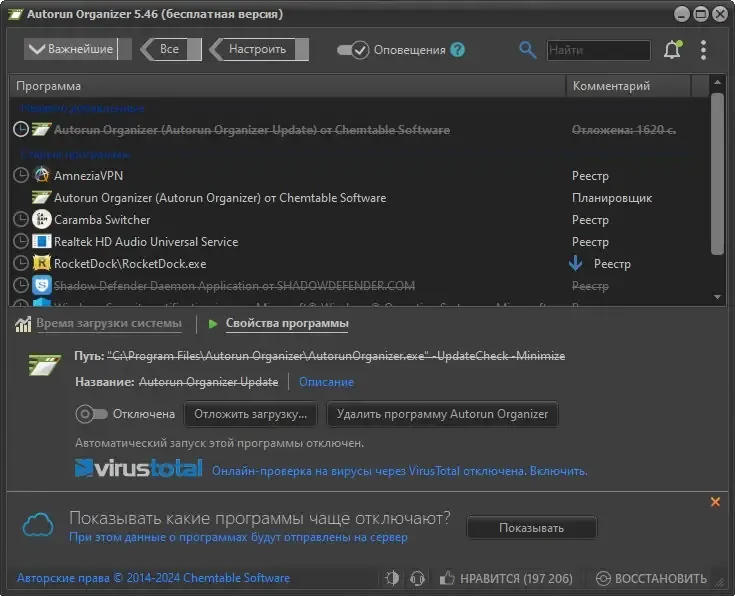
Task: Click the thumbs-up like icon
Action: 447,578
